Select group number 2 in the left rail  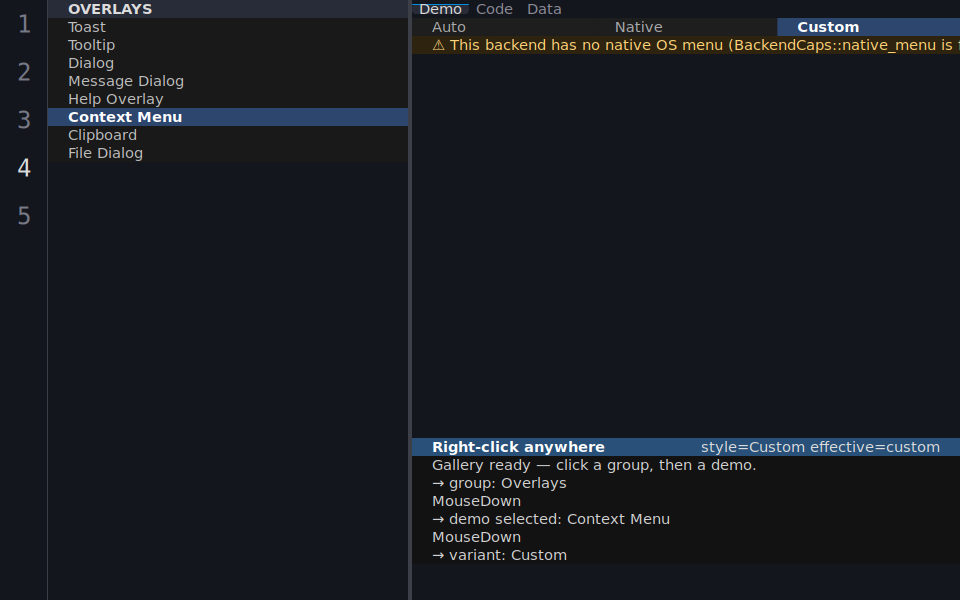coord(24,72)
